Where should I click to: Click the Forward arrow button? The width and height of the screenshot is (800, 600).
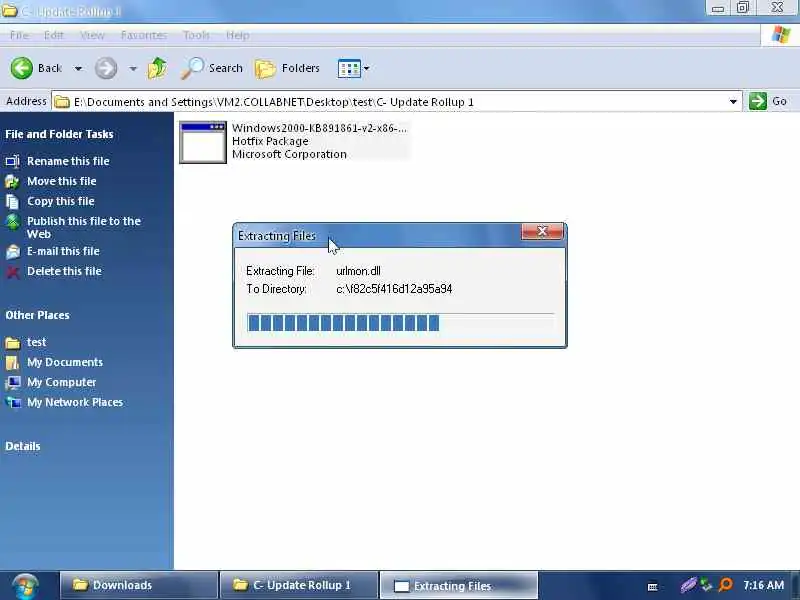tap(106, 68)
